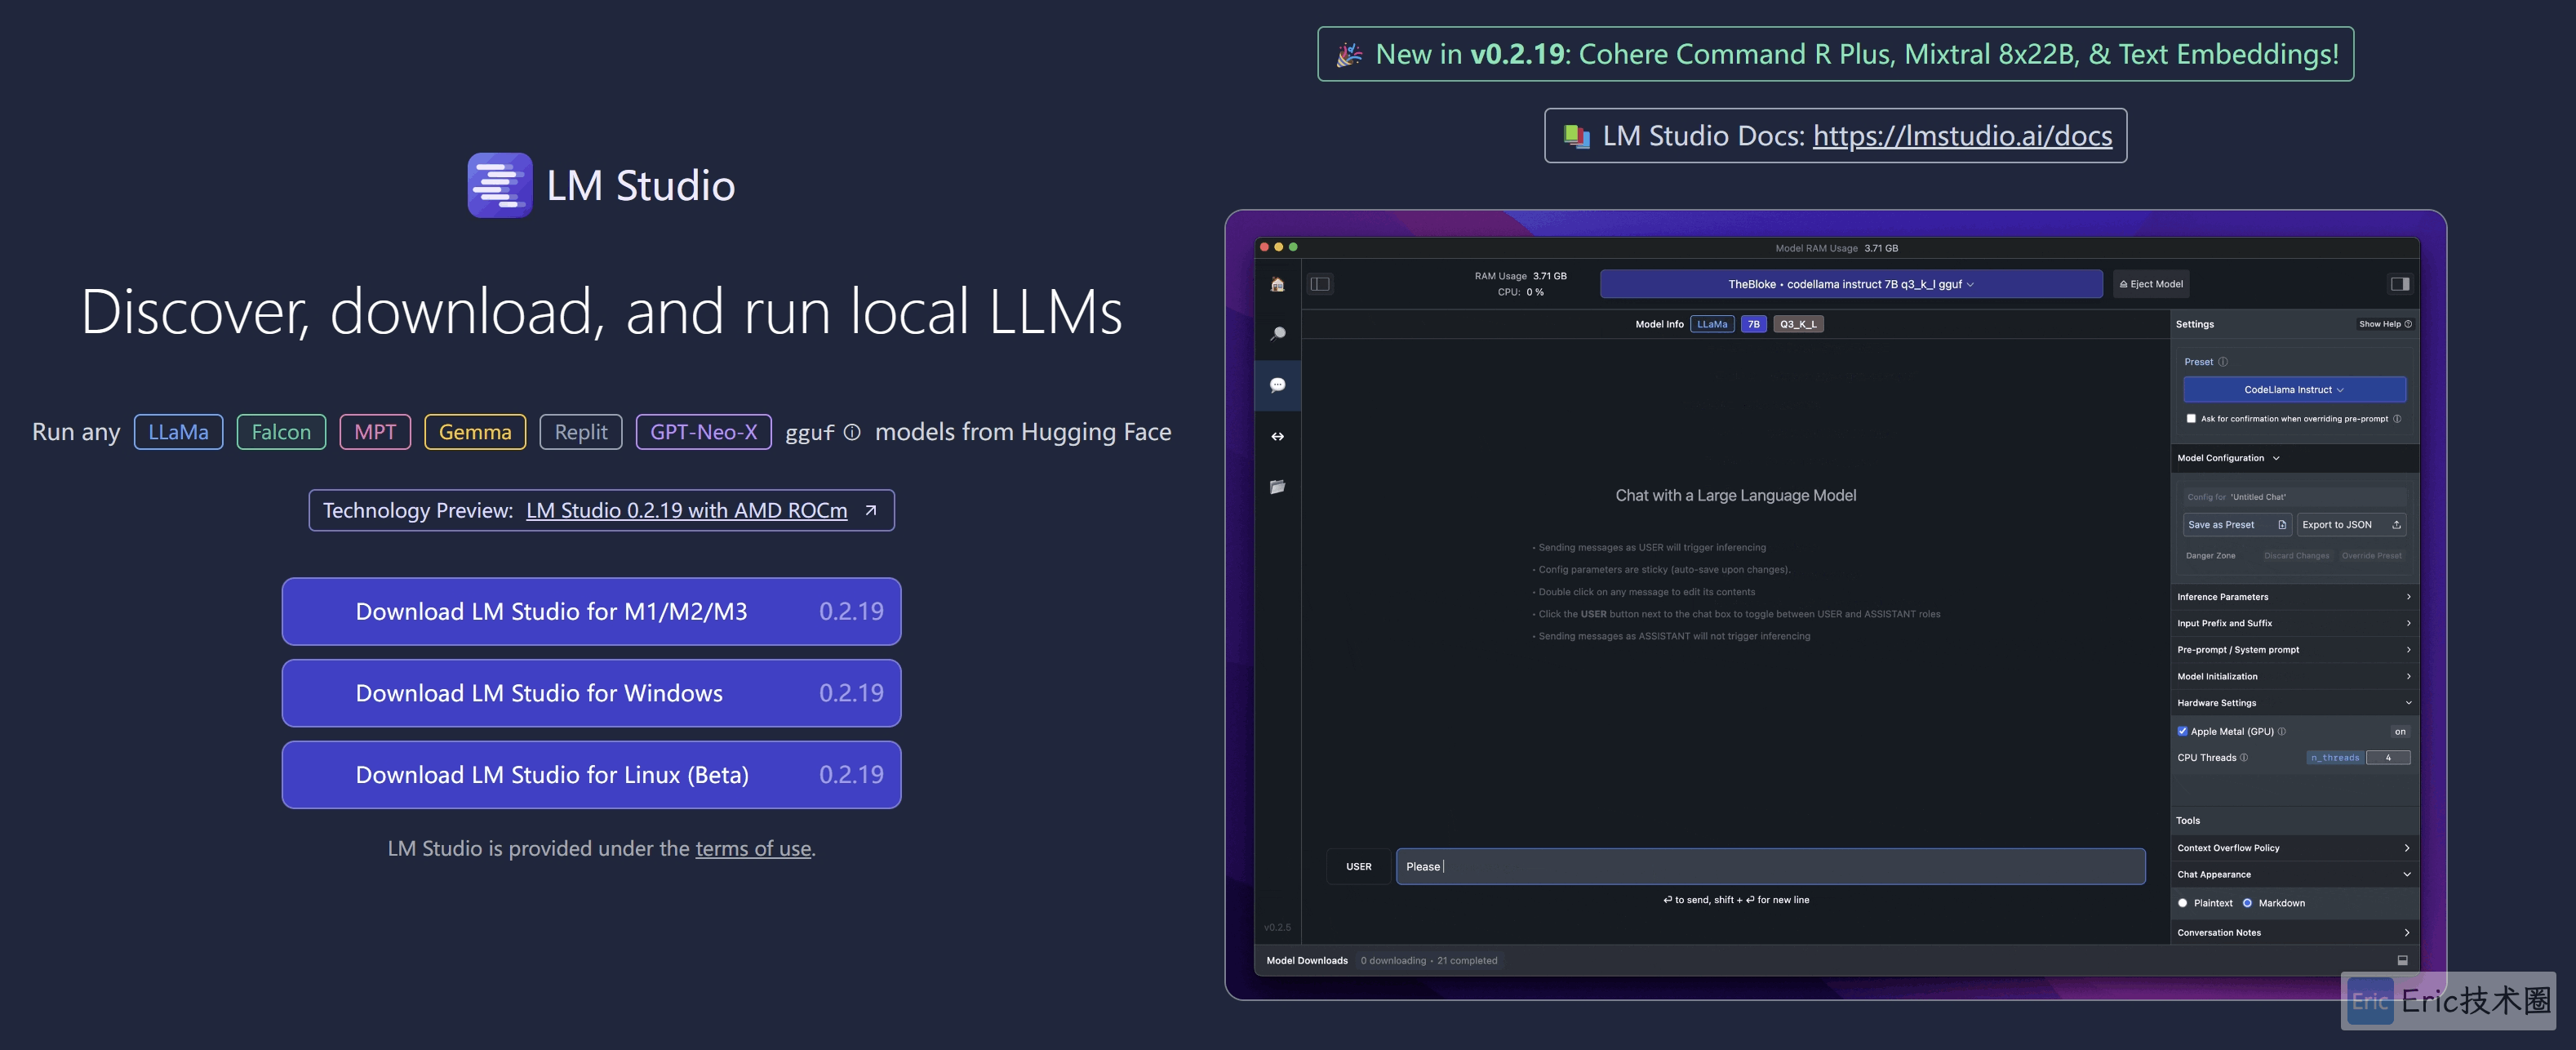This screenshot has height=1050, width=2576.
Task: Open the terms of use link
Action: (x=753, y=848)
